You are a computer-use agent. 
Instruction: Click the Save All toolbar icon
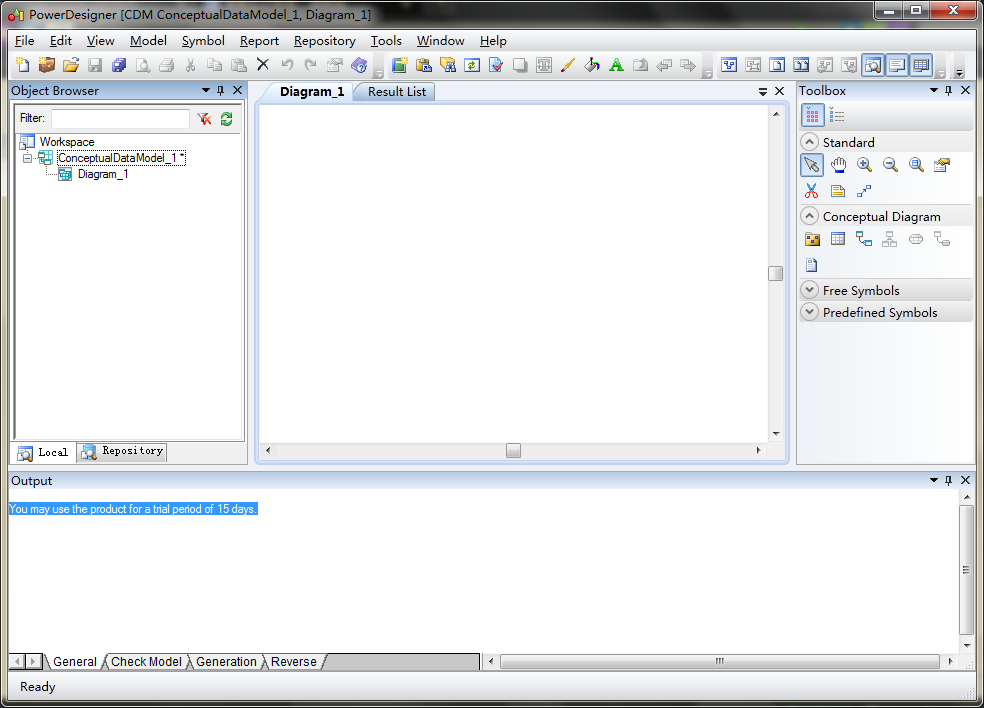pos(119,65)
